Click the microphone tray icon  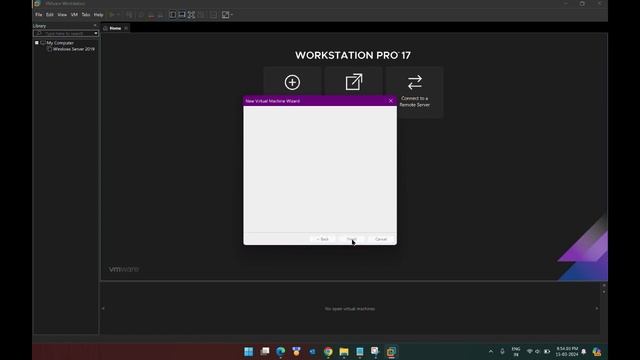click(502, 351)
